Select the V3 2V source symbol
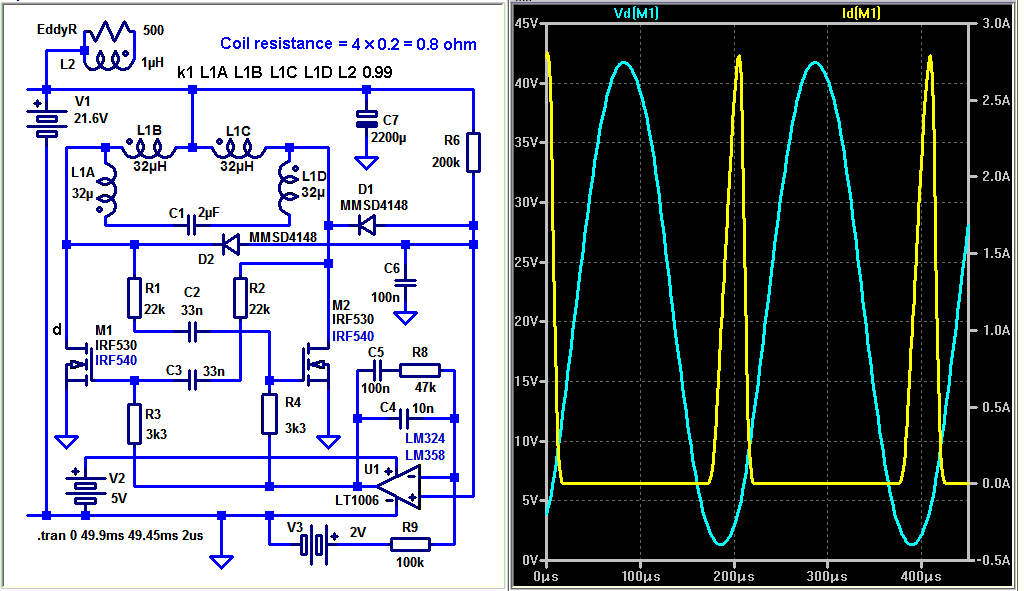The height and width of the screenshot is (591, 1024). pos(317,543)
